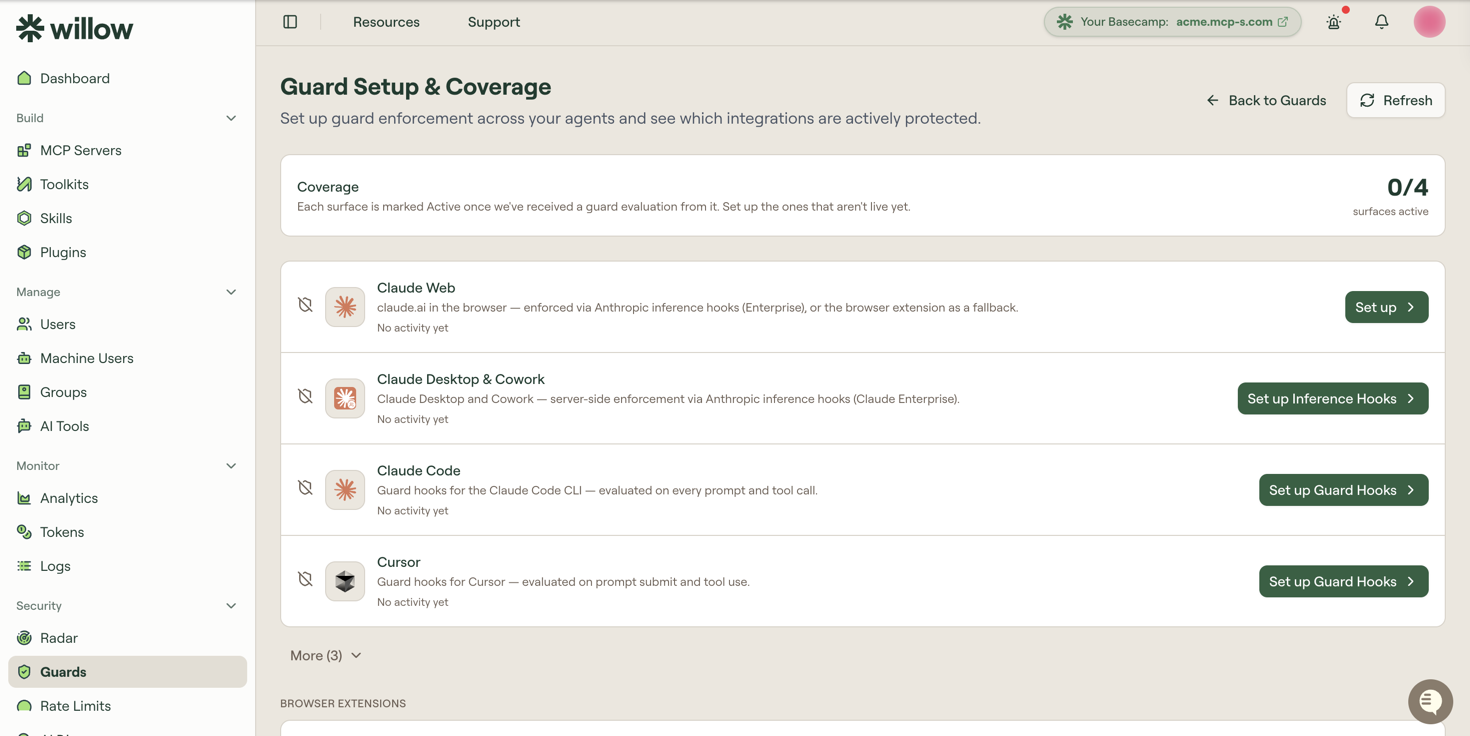Click the inactive shield icon beside Cursor

pos(305,579)
